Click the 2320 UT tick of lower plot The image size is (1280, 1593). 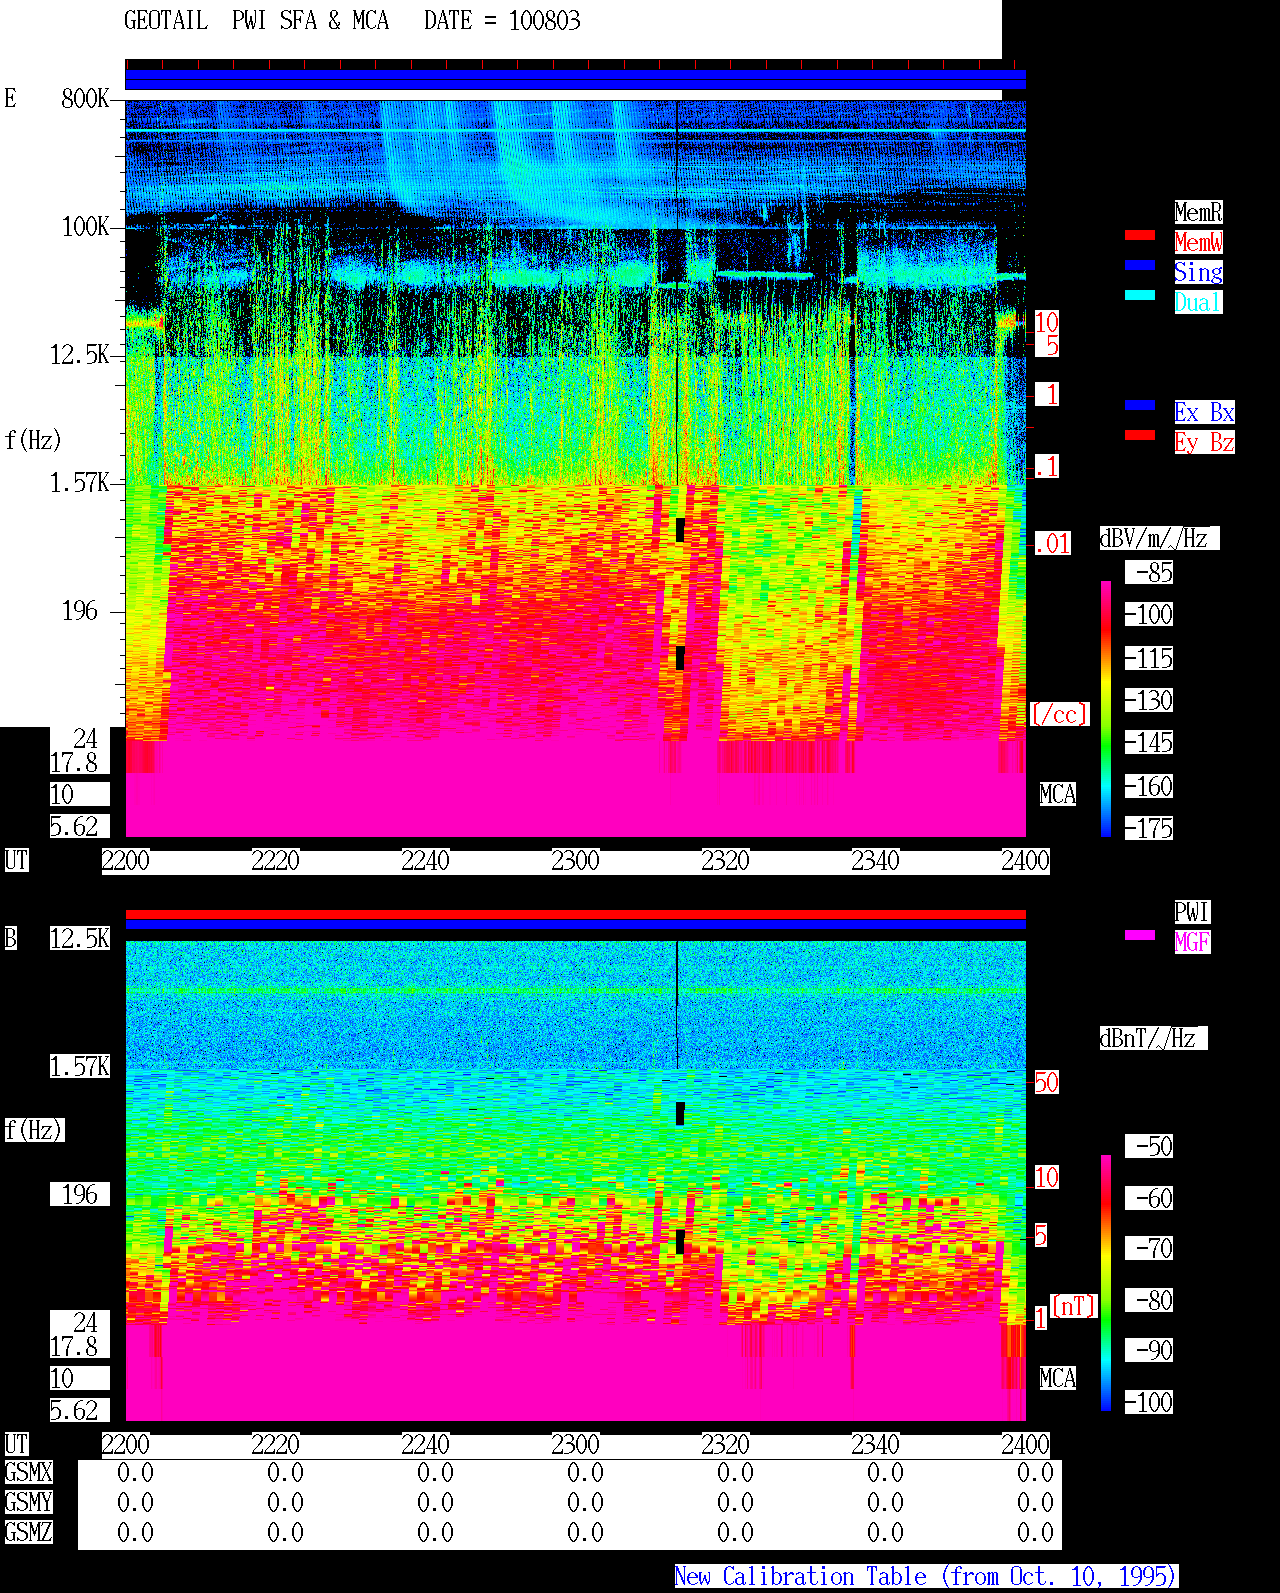tap(725, 1444)
